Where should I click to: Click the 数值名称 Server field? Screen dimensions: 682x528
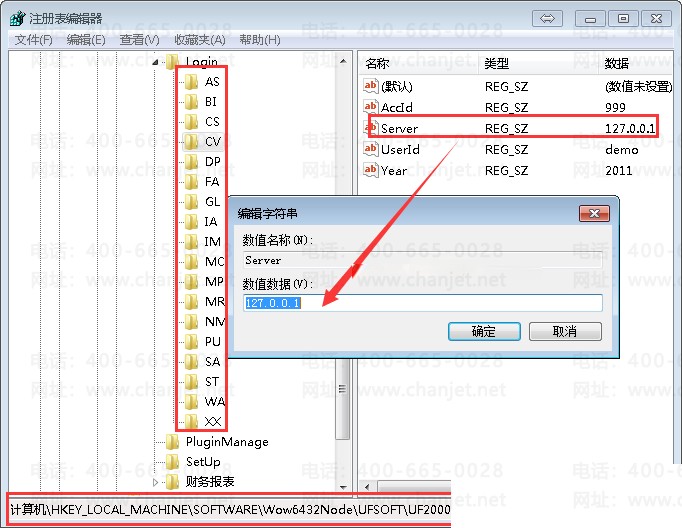point(423,260)
